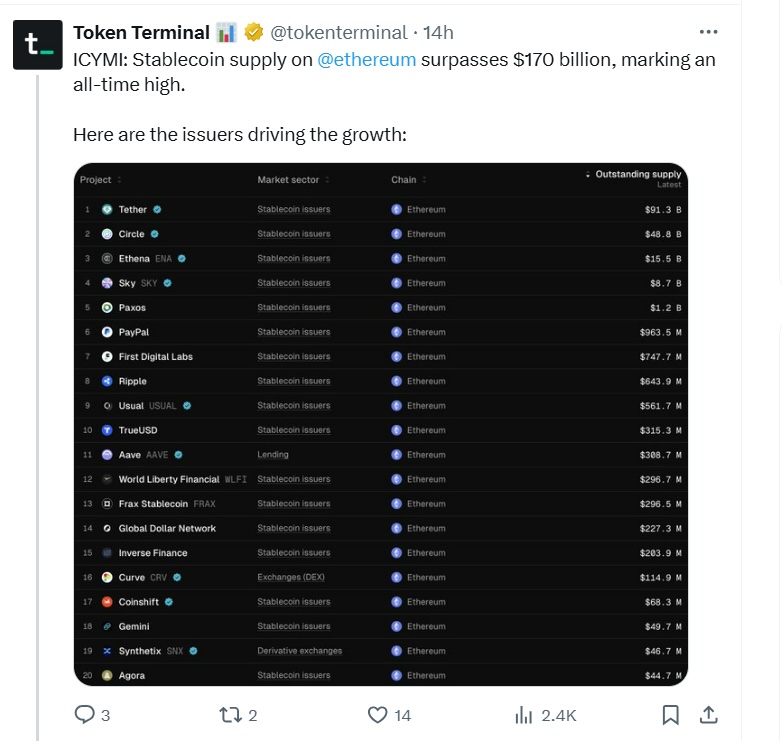Open the @ethereum mention link
782x741 pixels.
coord(367,59)
